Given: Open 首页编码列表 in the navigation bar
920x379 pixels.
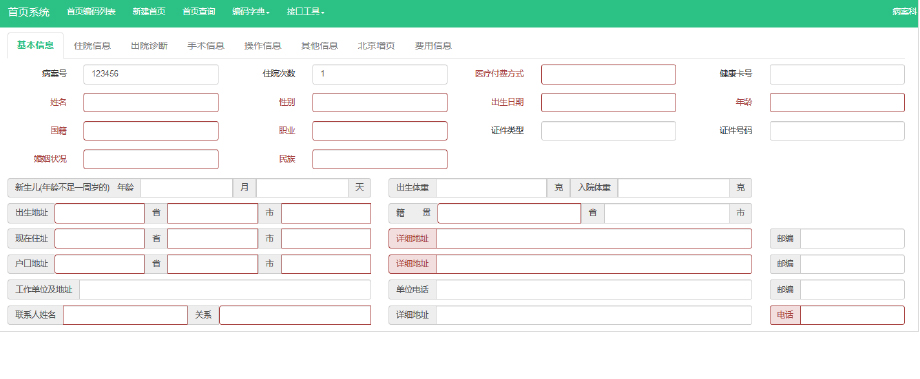Looking at the screenshot, I should click(x=91, y=12).
